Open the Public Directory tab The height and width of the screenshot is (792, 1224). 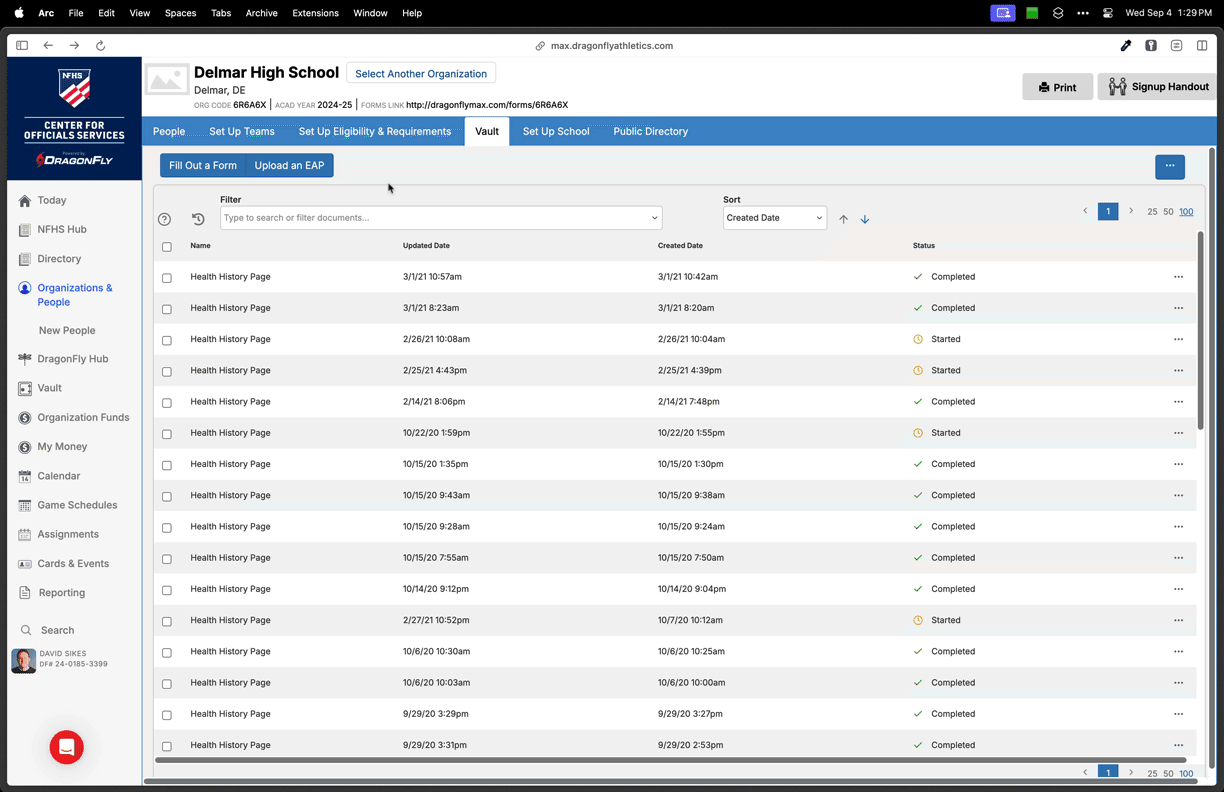pyautogui.click(x=650, y=131)
